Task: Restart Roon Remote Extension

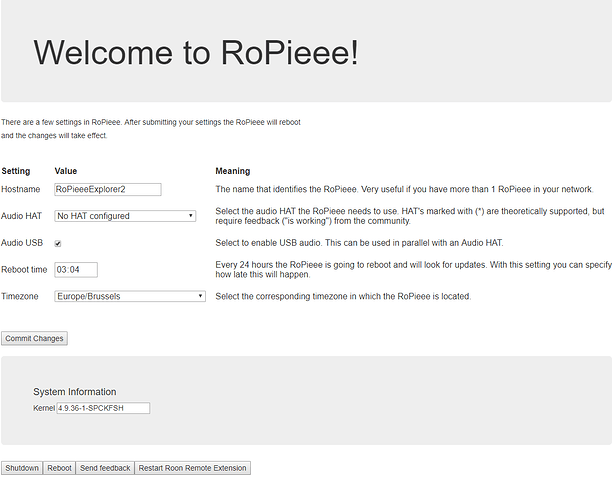Action: coord(192,468)
